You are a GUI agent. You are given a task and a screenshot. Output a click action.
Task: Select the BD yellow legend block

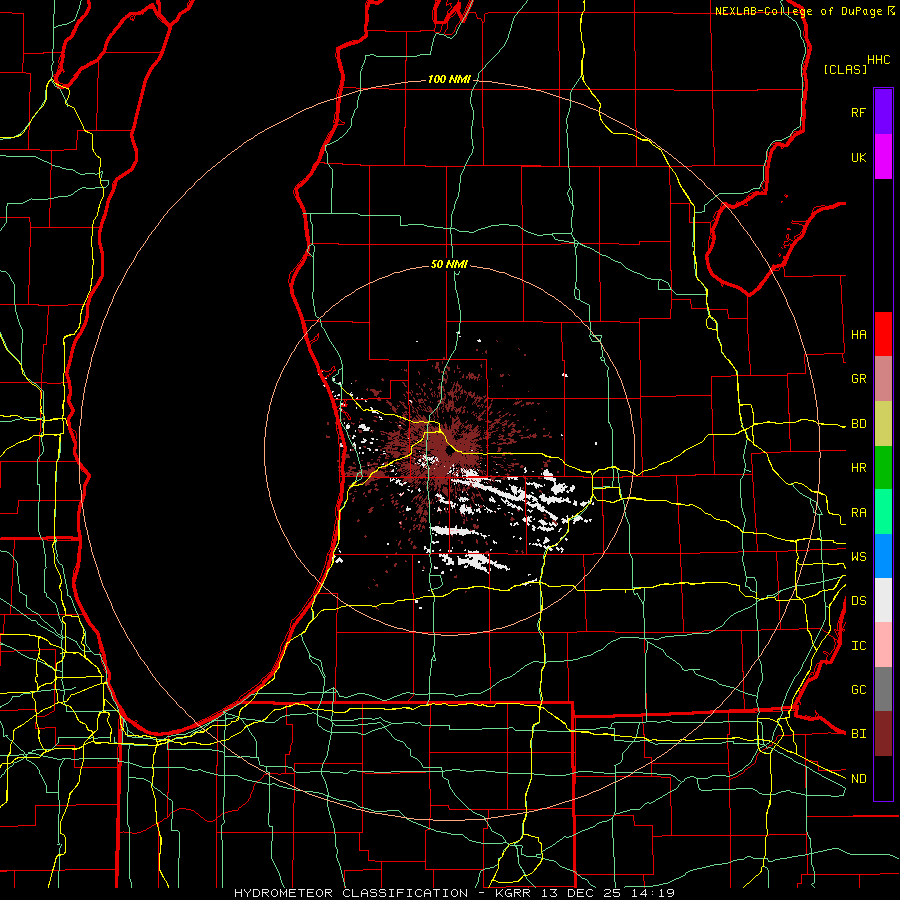pyautogui.click(x=883, y=424)
